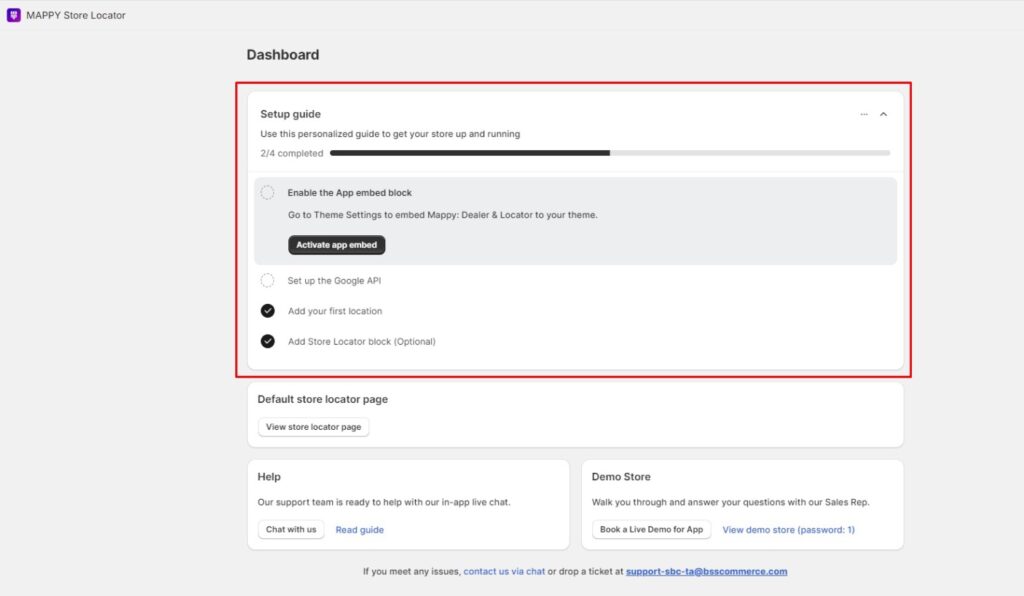
Task: Click the setup progress bar
Action: coord(610,153)
